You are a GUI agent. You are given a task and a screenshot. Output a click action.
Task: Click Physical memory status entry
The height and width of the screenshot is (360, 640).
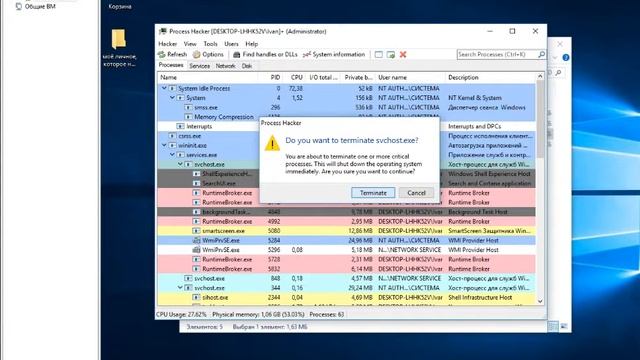pyautogui.click(x=258, y=315)
